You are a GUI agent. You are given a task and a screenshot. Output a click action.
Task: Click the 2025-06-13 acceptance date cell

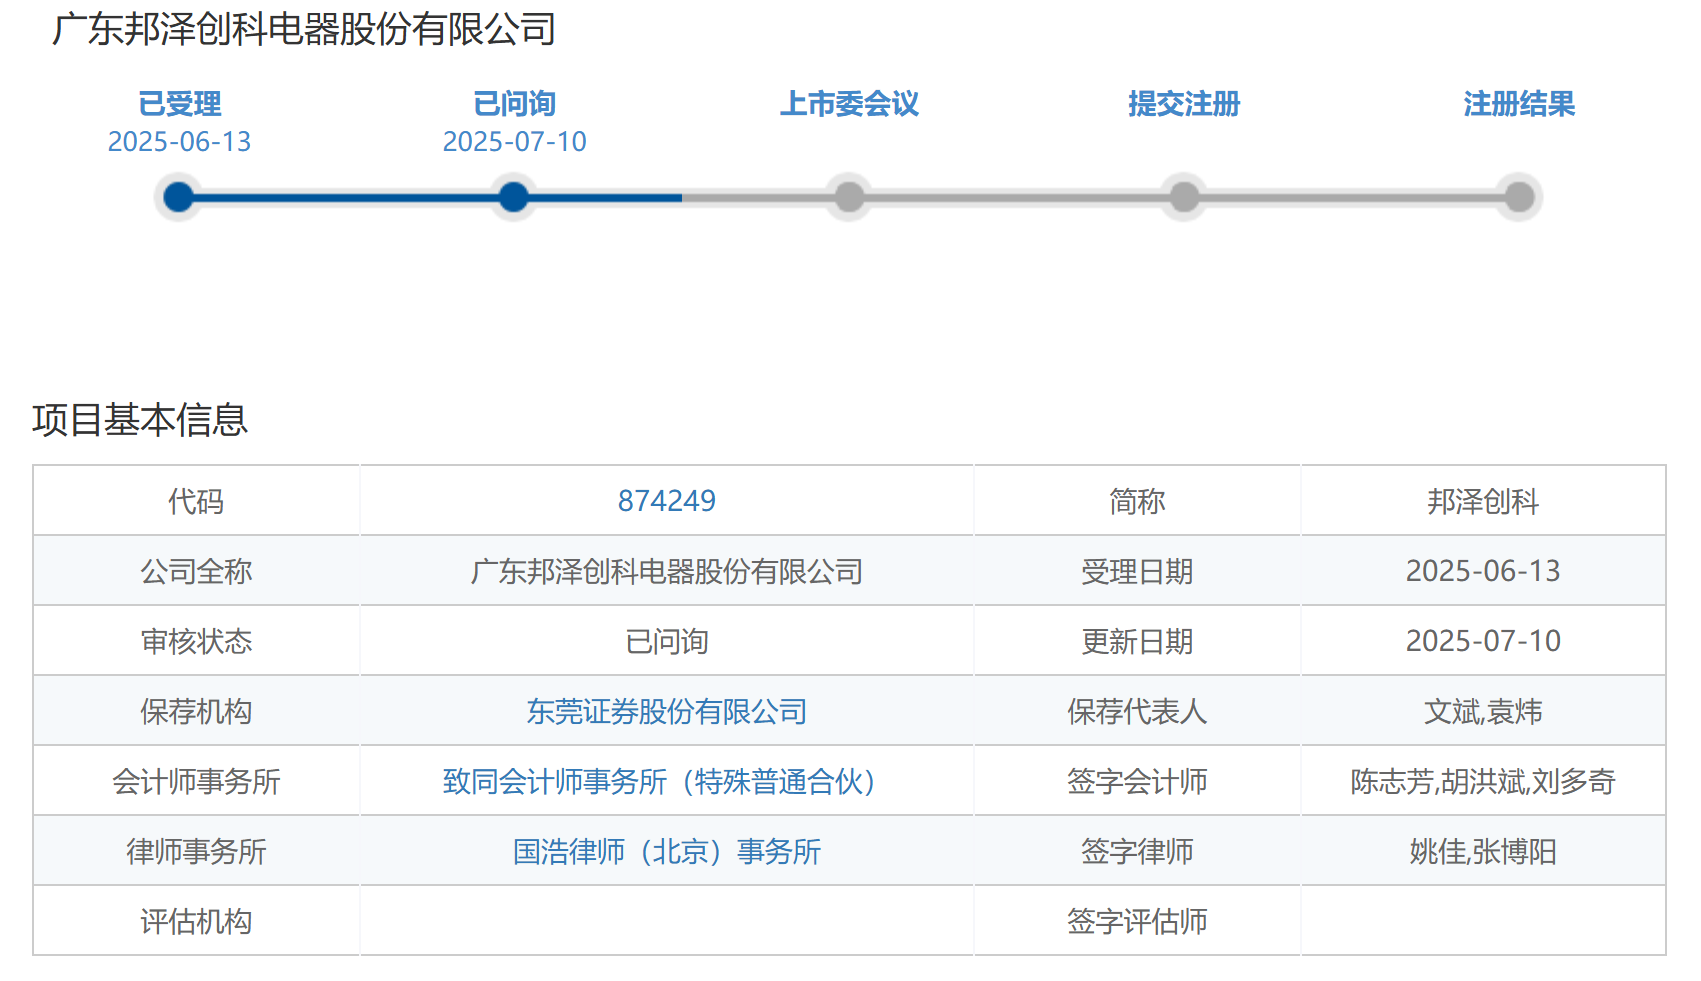coord(1483,571)
